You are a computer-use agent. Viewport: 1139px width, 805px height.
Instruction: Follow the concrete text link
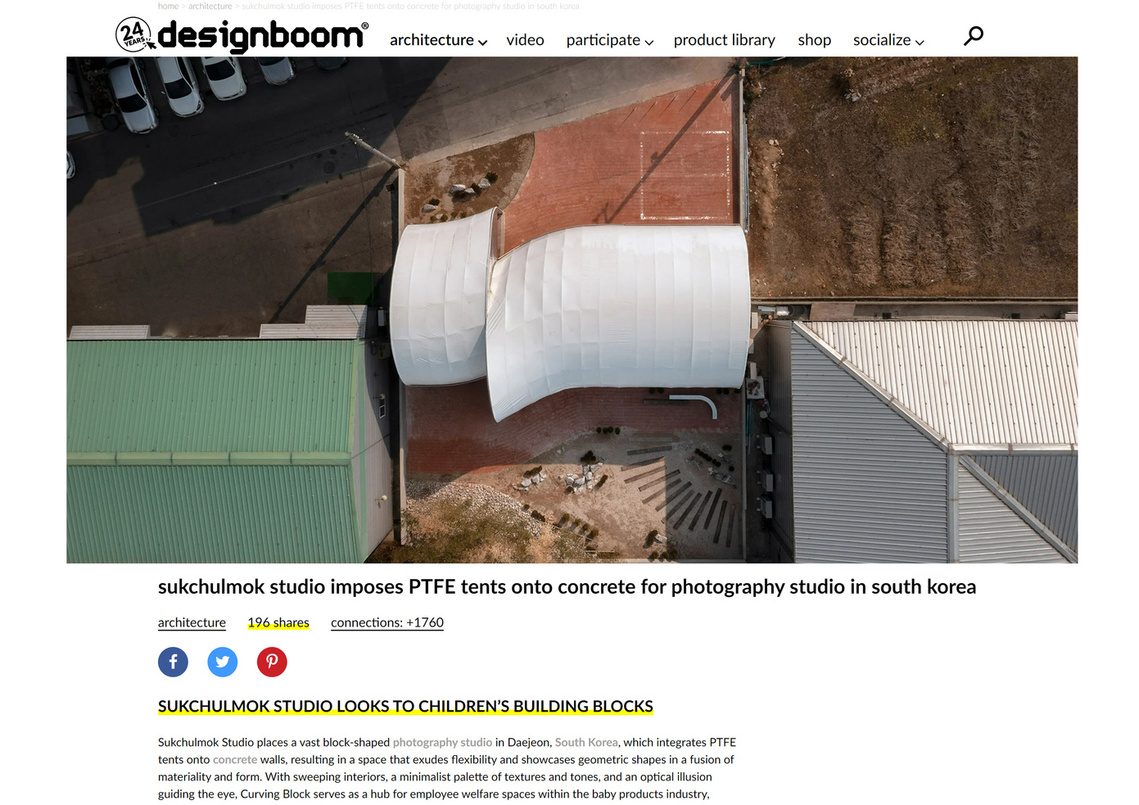(x=235, y=760)
